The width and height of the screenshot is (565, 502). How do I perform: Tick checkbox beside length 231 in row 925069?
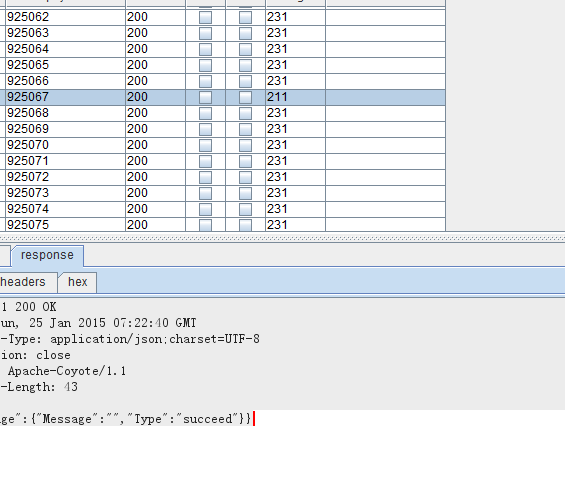(245, 129)
